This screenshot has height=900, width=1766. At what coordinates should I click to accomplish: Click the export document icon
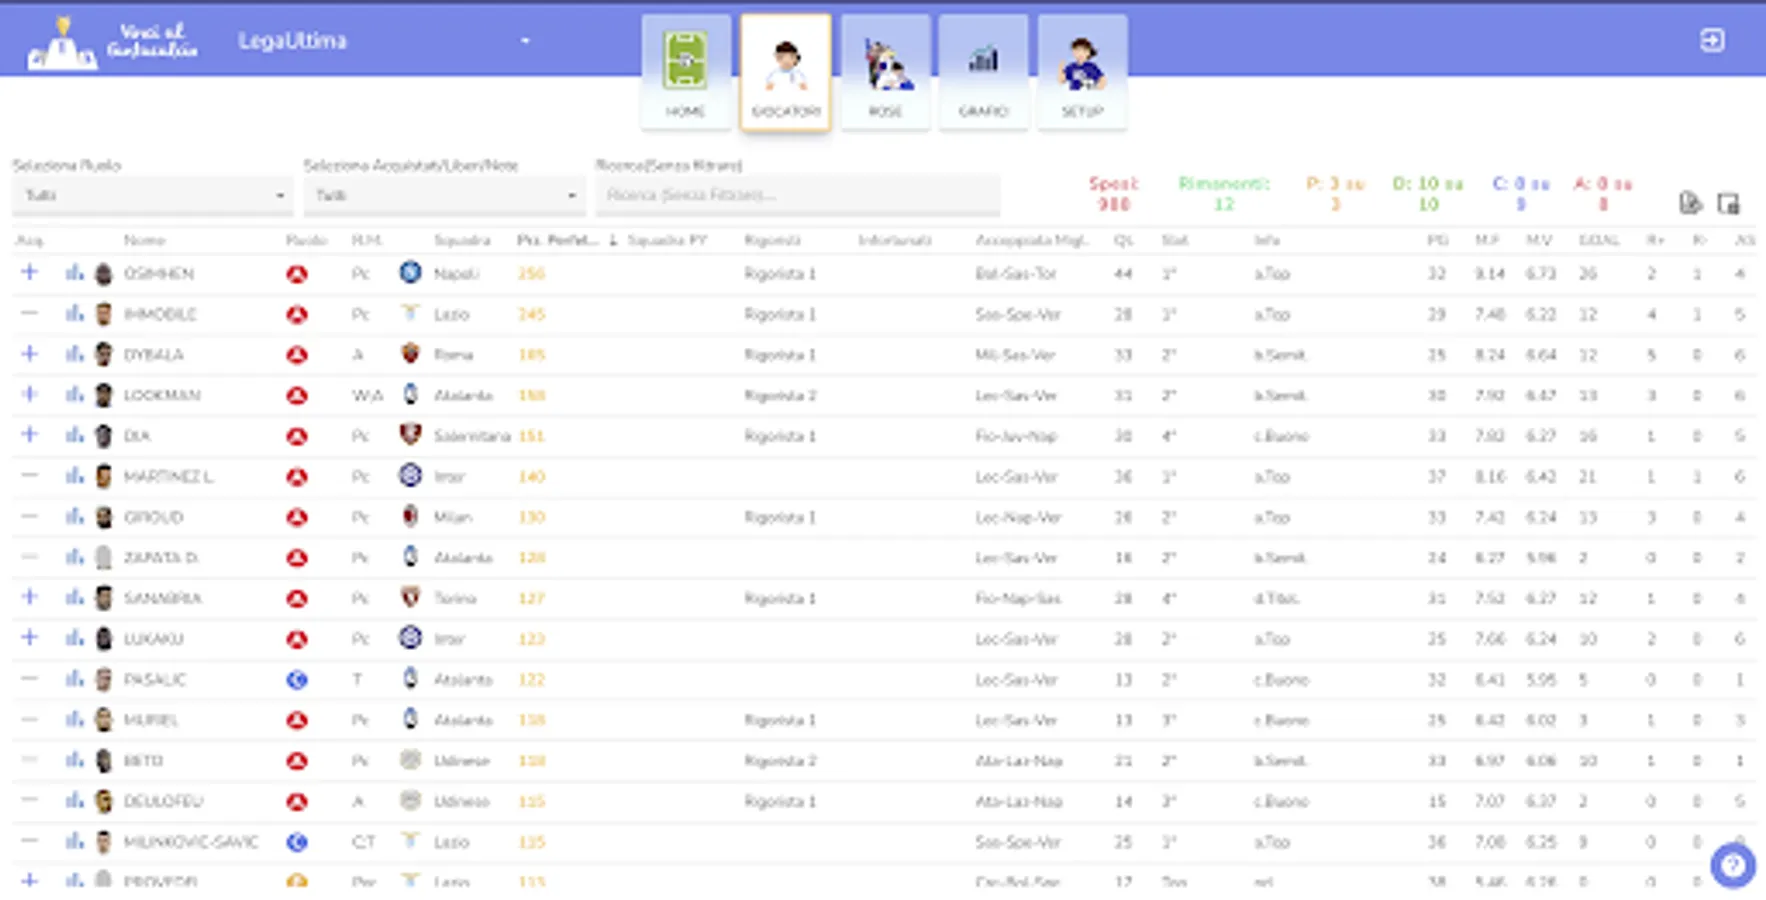pos(1689,203)
